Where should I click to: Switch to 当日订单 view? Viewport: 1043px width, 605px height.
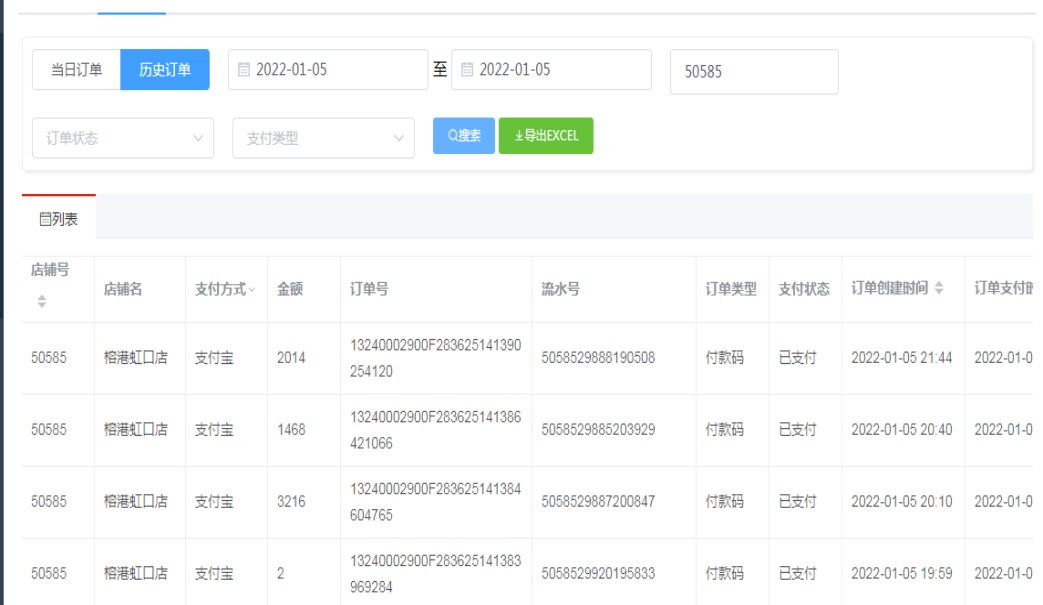click(77, 70)
